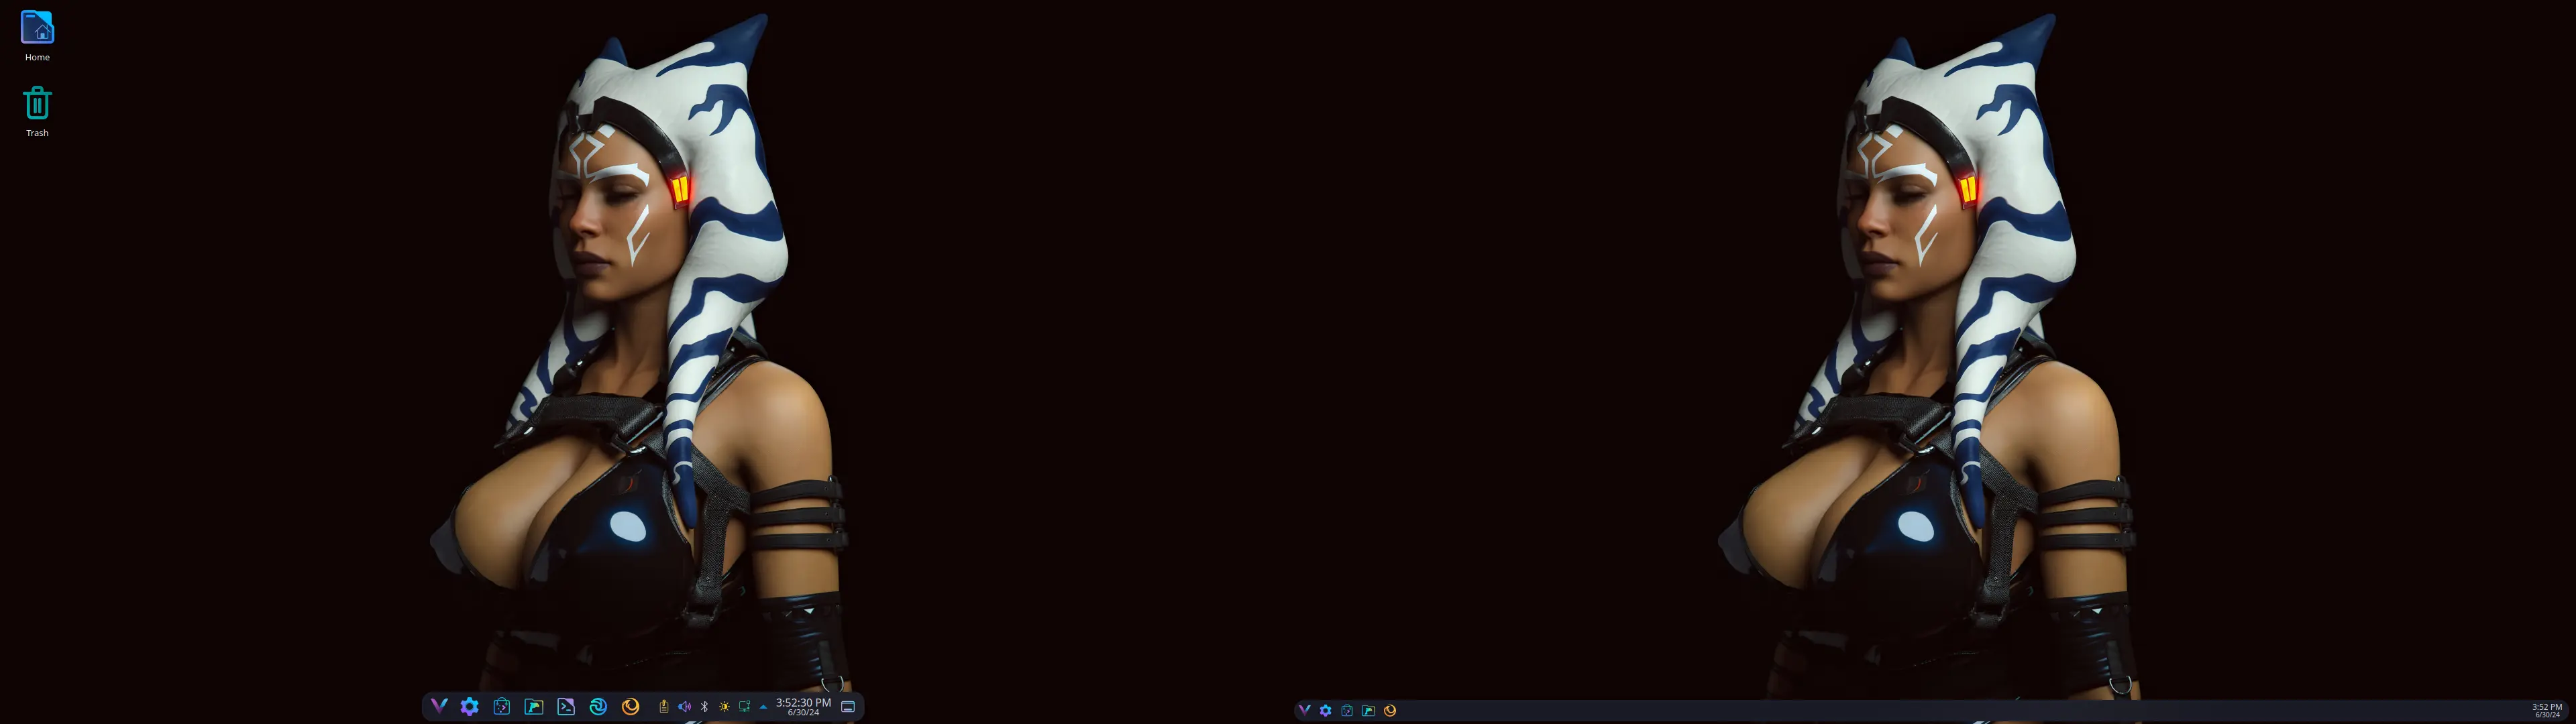Open application launcher on right monitor panel

(1304, 710)
